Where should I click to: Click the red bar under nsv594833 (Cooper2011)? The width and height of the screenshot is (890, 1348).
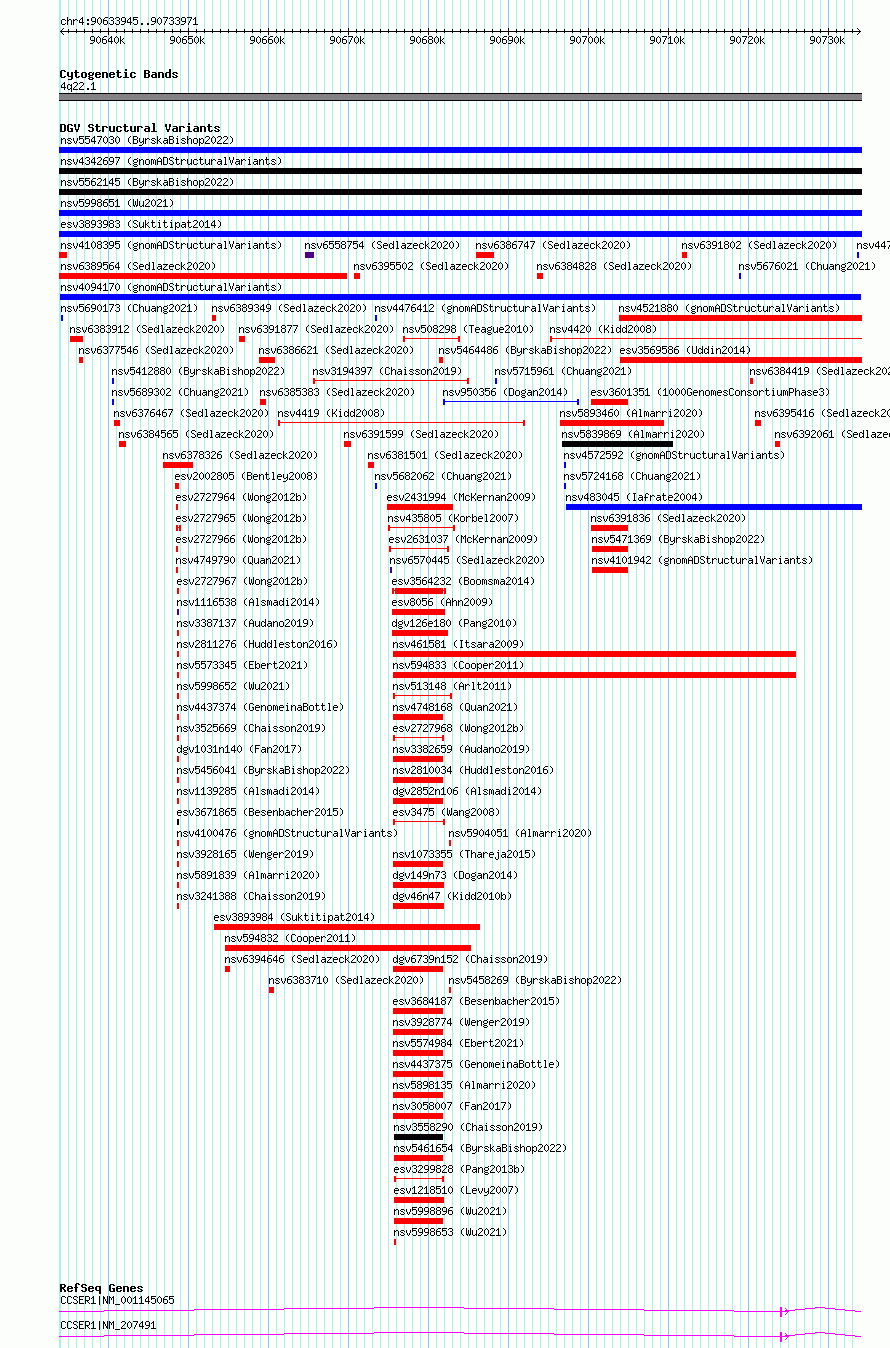pyautogui.click(x=594, y=675)
